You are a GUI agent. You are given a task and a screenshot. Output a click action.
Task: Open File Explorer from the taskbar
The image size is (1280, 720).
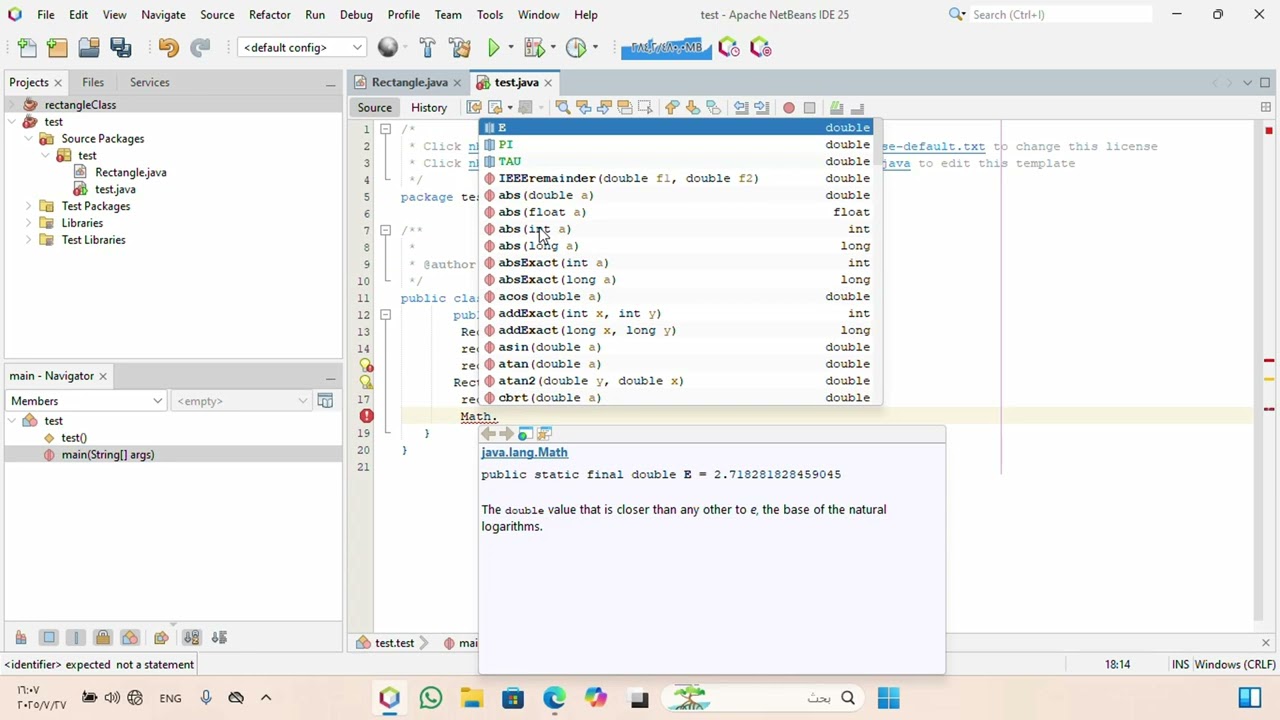472,698
